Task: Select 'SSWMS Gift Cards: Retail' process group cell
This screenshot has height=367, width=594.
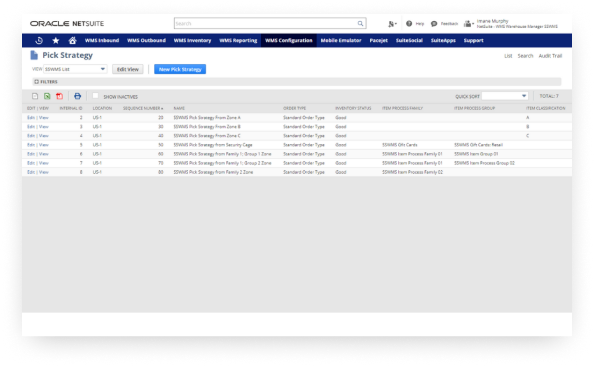Action: pos(478,145)
